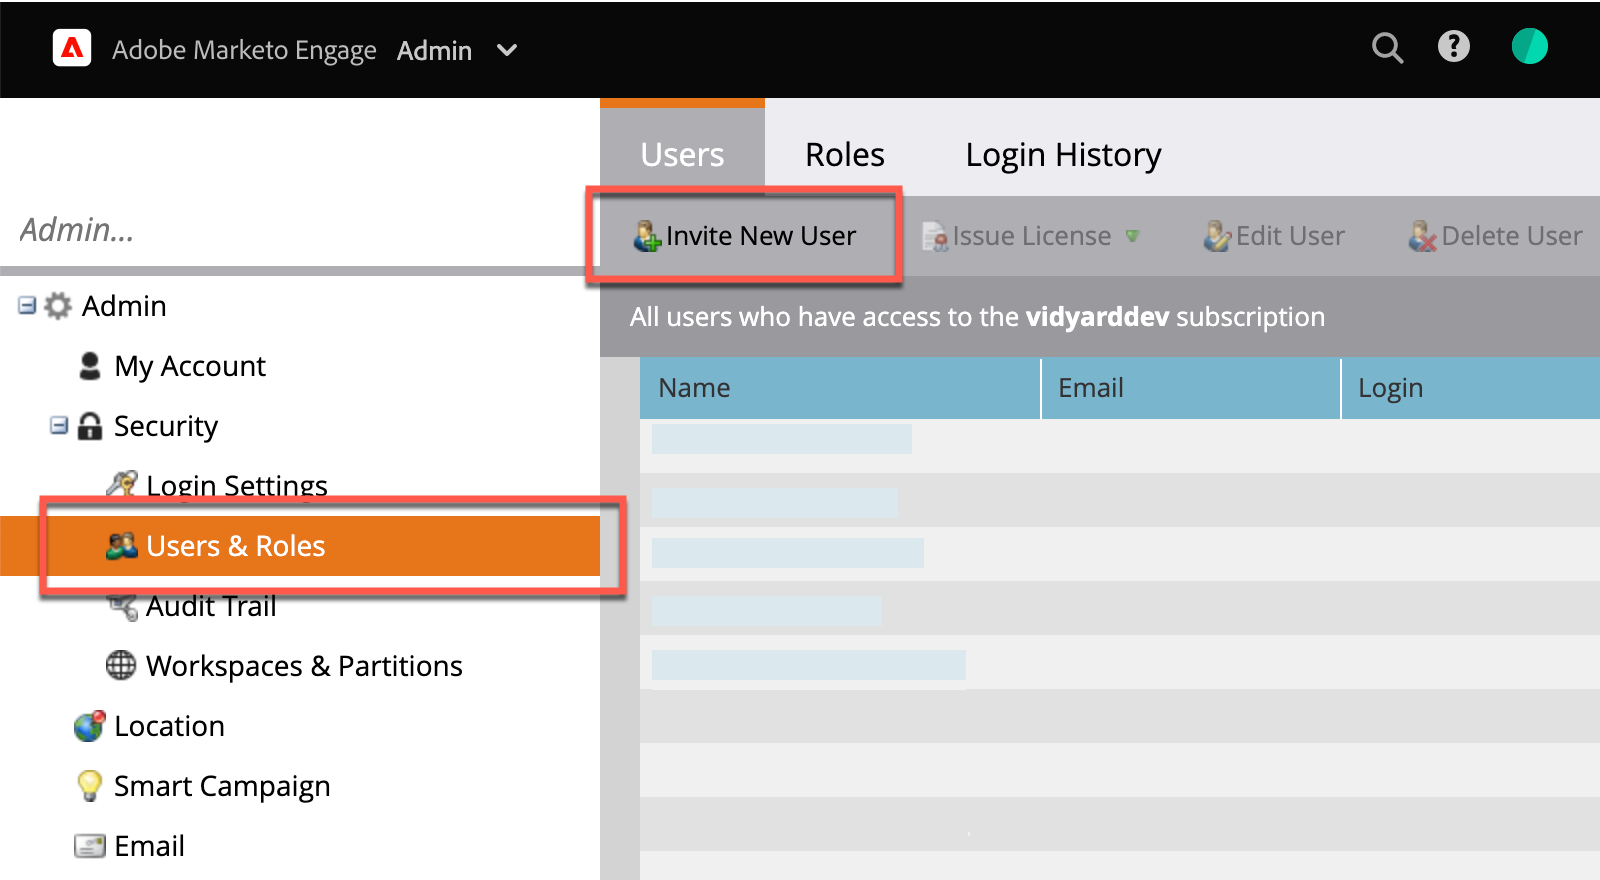
Task: Click the Email envelope icon in tree
Action: [x=90, y=846]
